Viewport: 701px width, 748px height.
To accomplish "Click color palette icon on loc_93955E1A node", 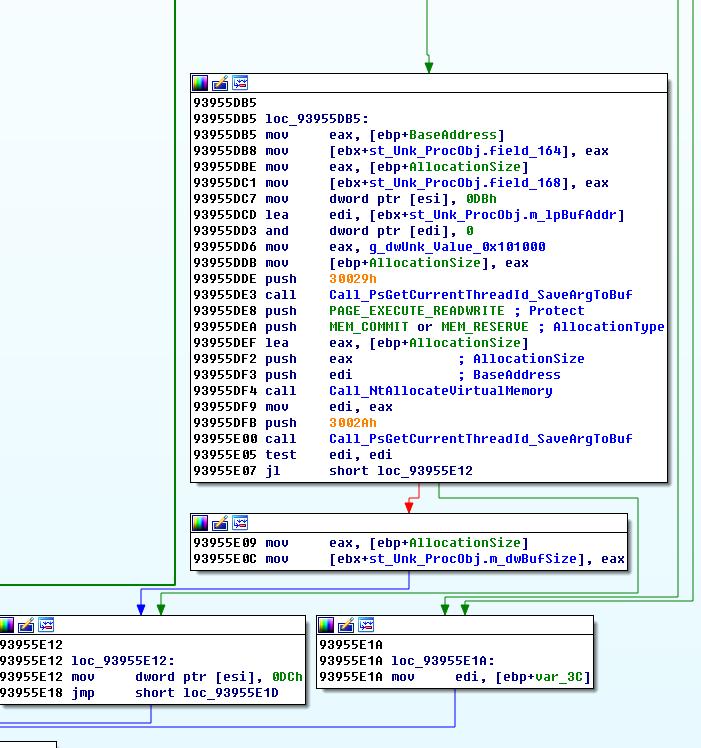I will [327, 626].
